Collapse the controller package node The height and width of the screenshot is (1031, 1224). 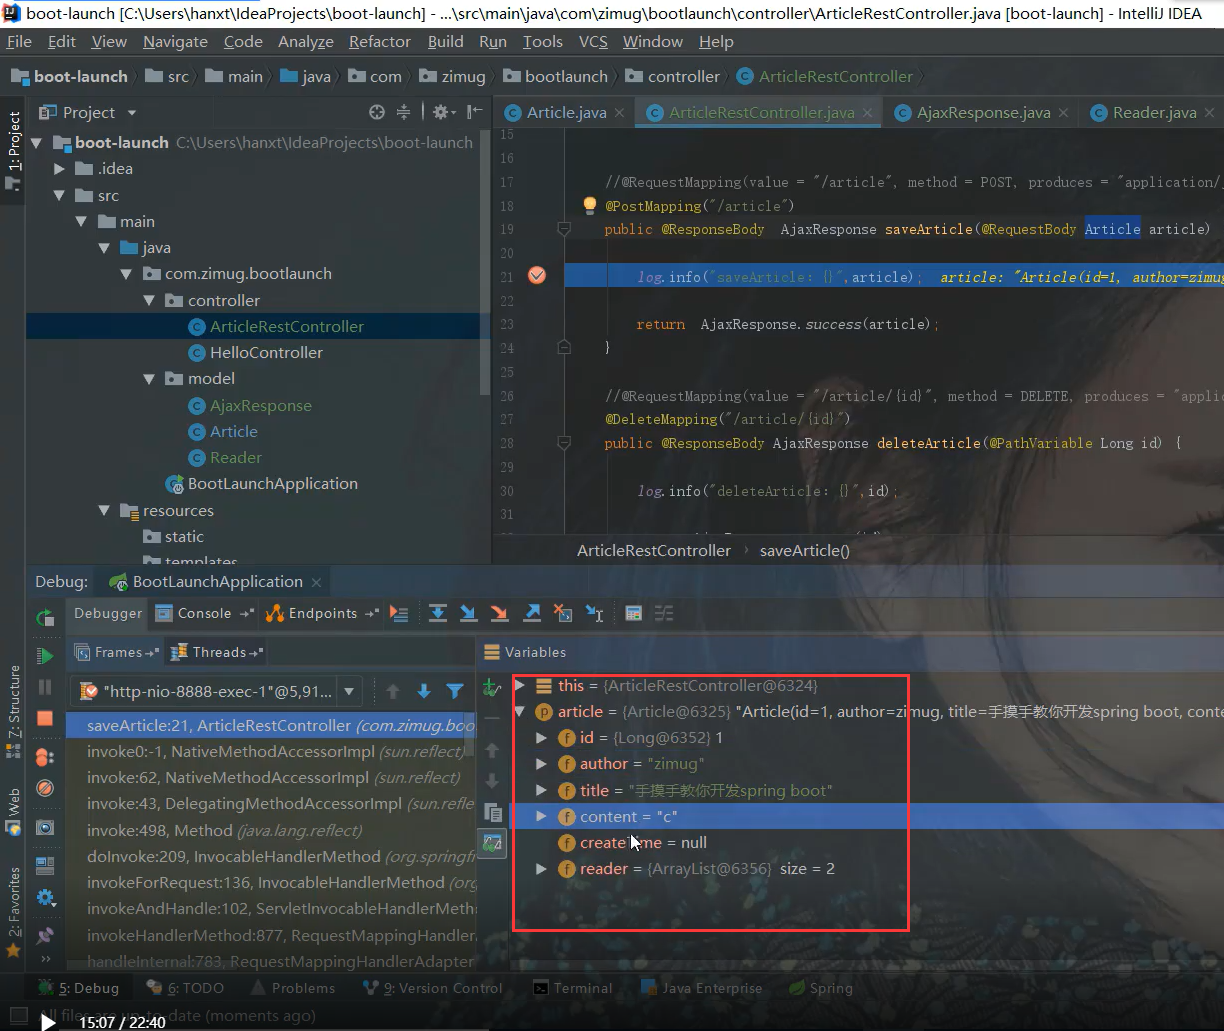point(149,300)
